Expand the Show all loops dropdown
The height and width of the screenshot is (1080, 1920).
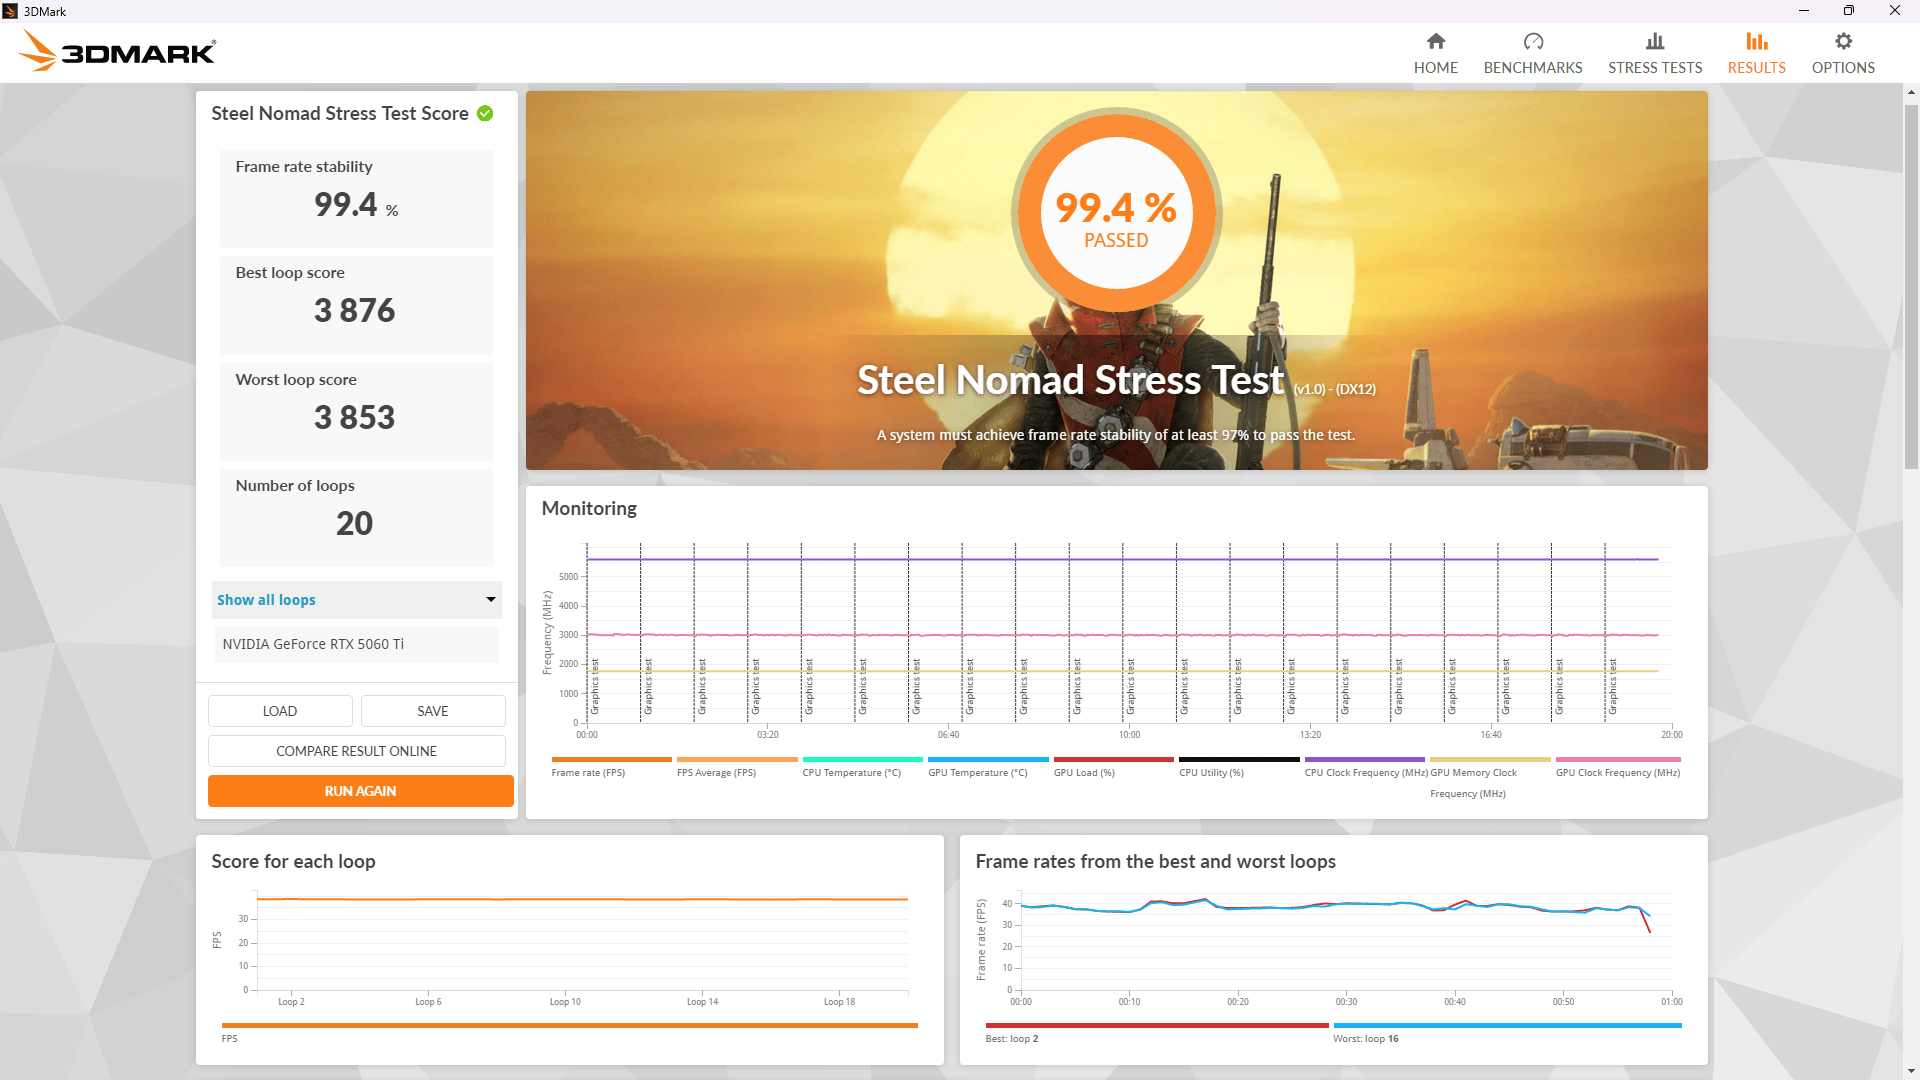(x=357, y=600)
